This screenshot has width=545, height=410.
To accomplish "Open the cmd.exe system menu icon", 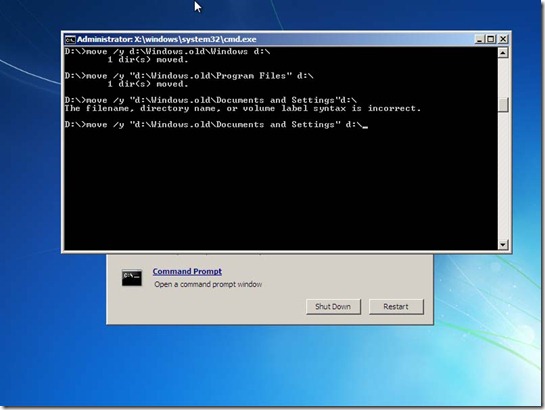I will point(70,40).
